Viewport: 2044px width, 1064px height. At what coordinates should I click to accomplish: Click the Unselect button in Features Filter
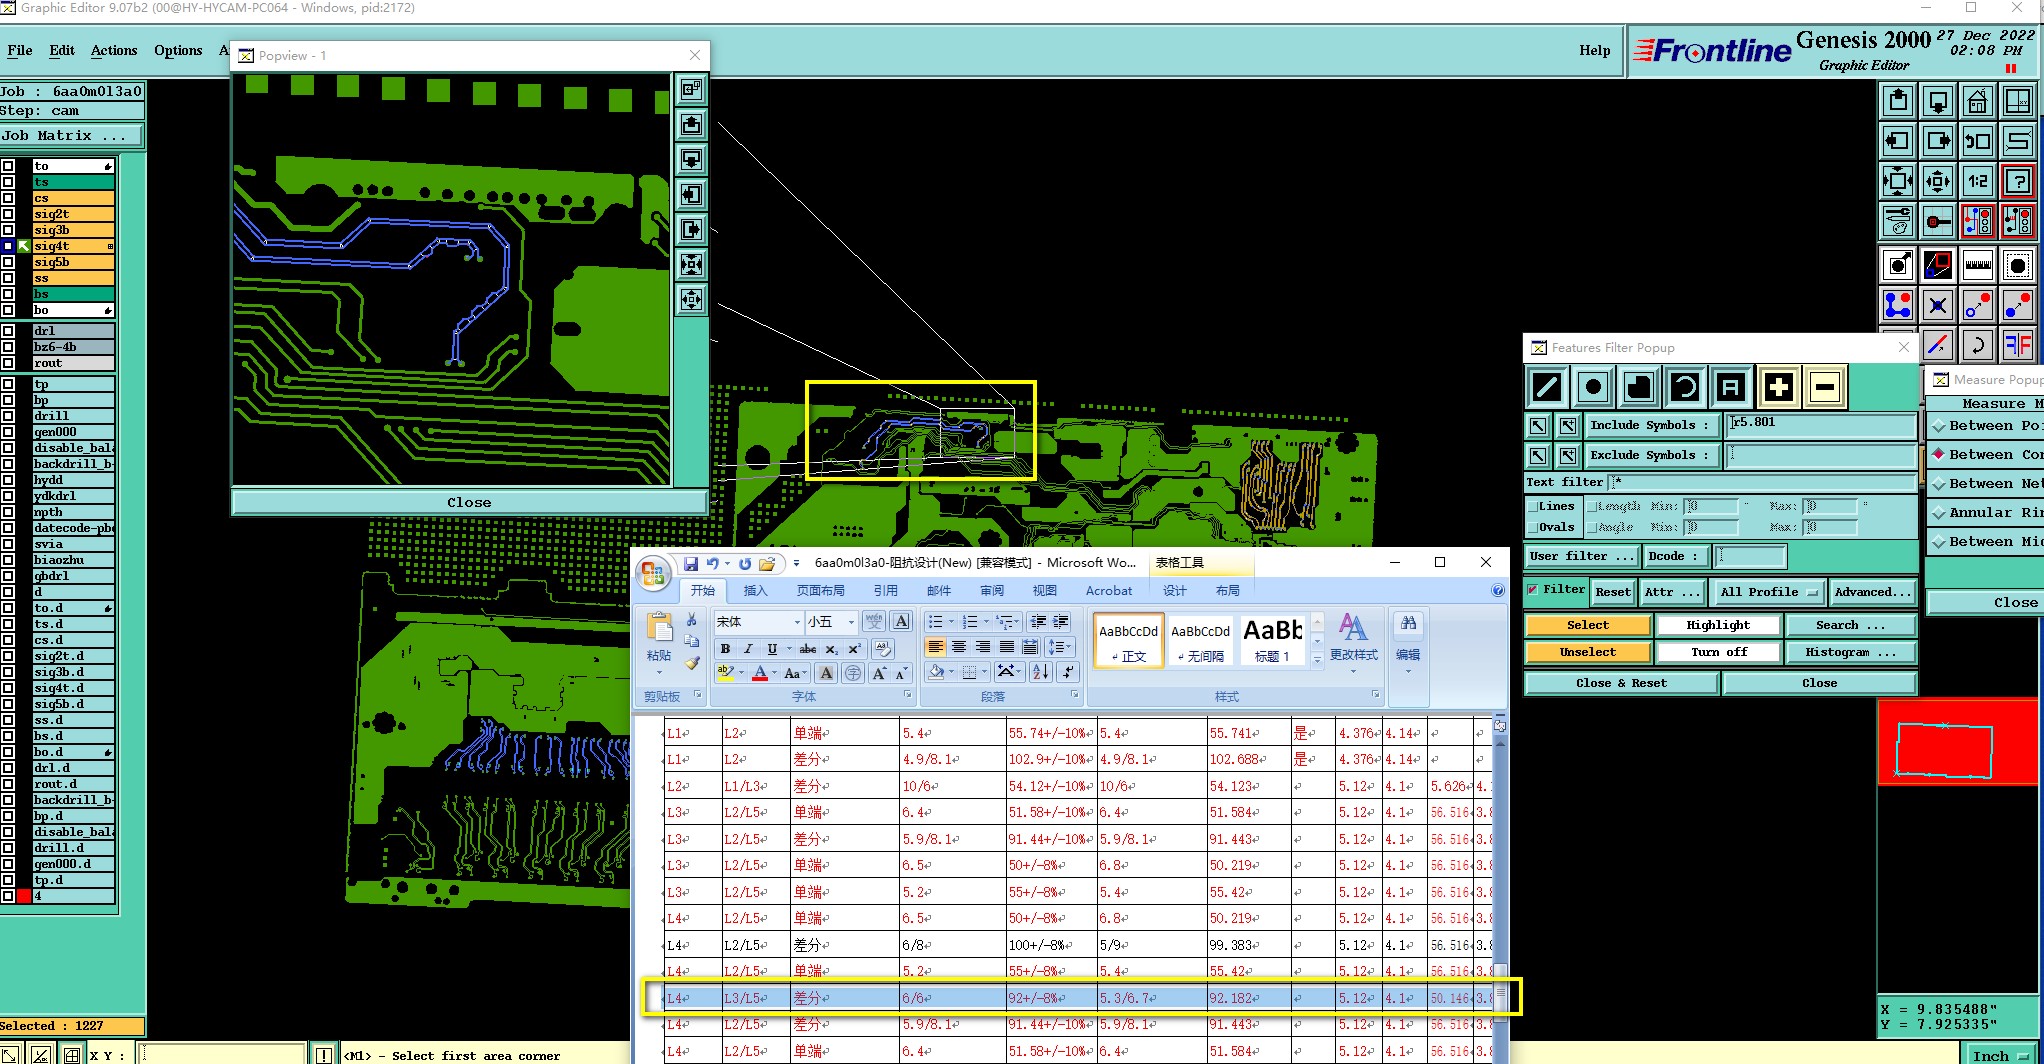pos(1587,652)
